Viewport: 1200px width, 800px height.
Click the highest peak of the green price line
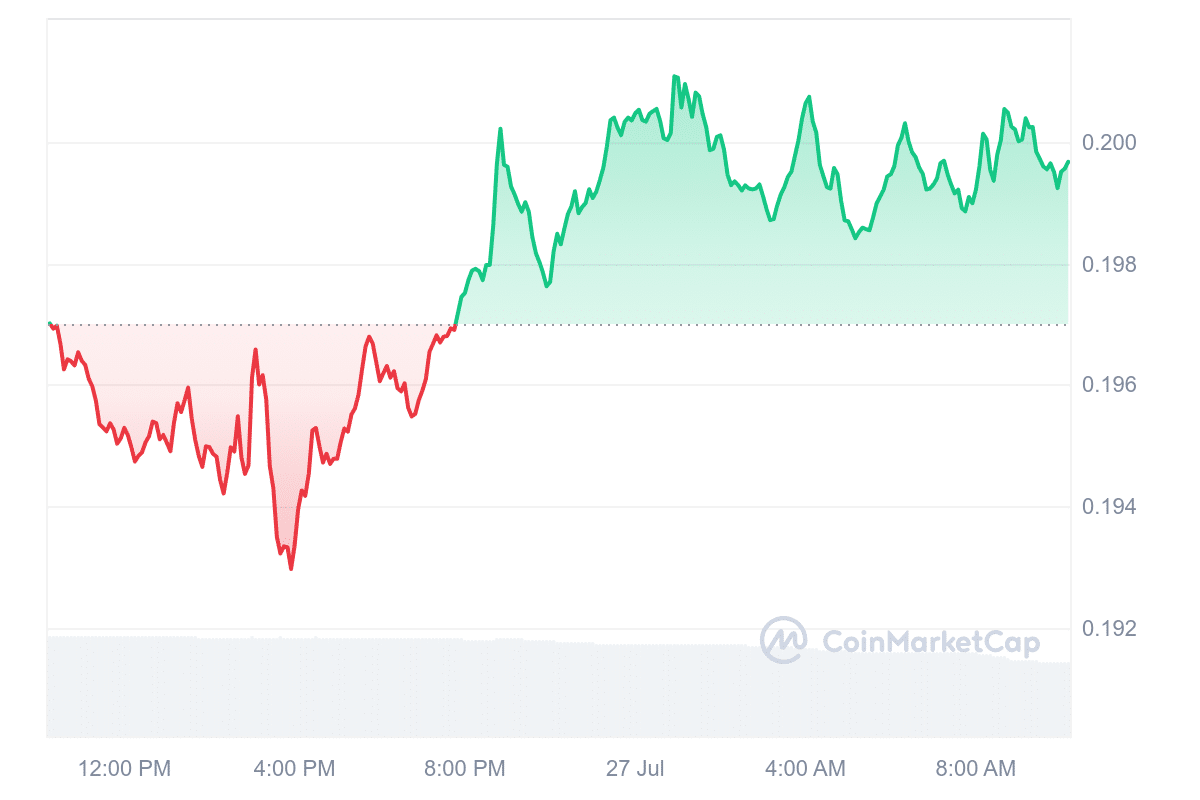675,76
